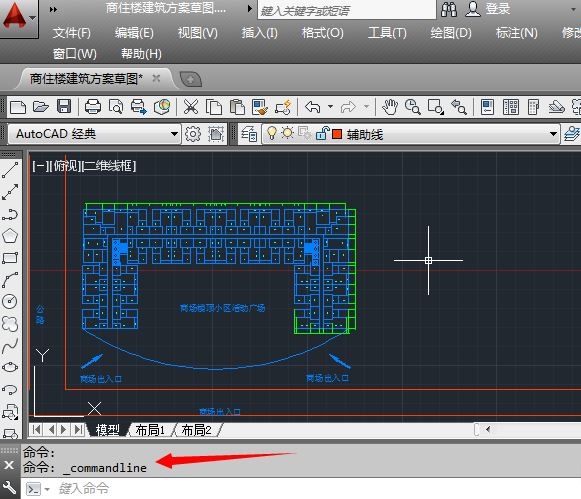The height and width of the screenshot is (499, 581).
Task: Click the Paste clipboard icon
Action: pyautogui.click(x=237, y=107)
